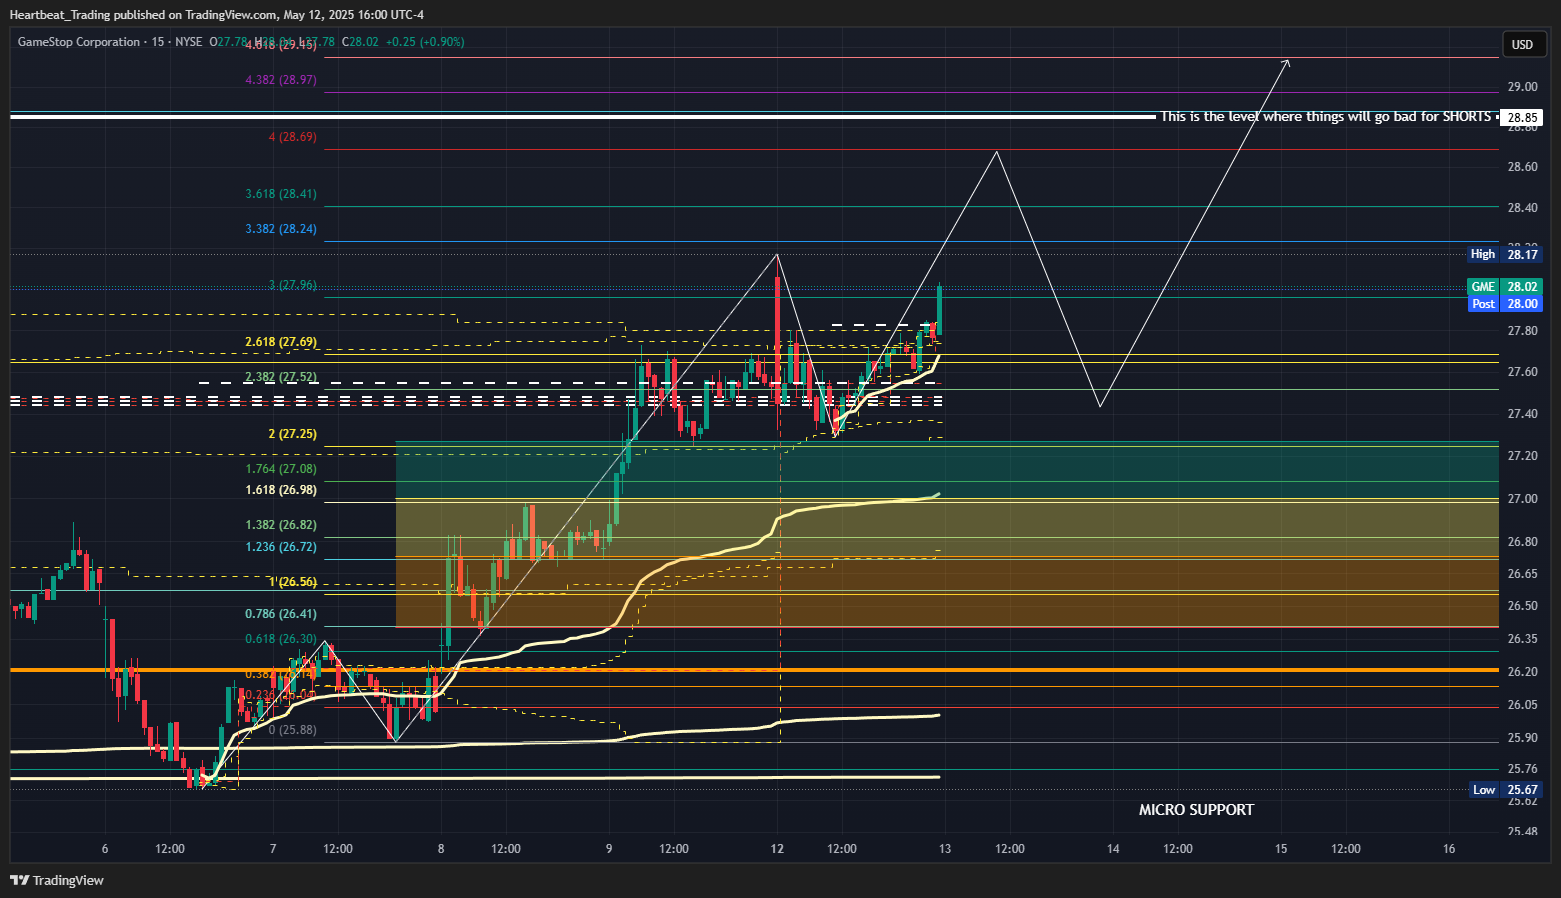
Task: Click date 16 on the time axis
Action: pos(1449,849)
